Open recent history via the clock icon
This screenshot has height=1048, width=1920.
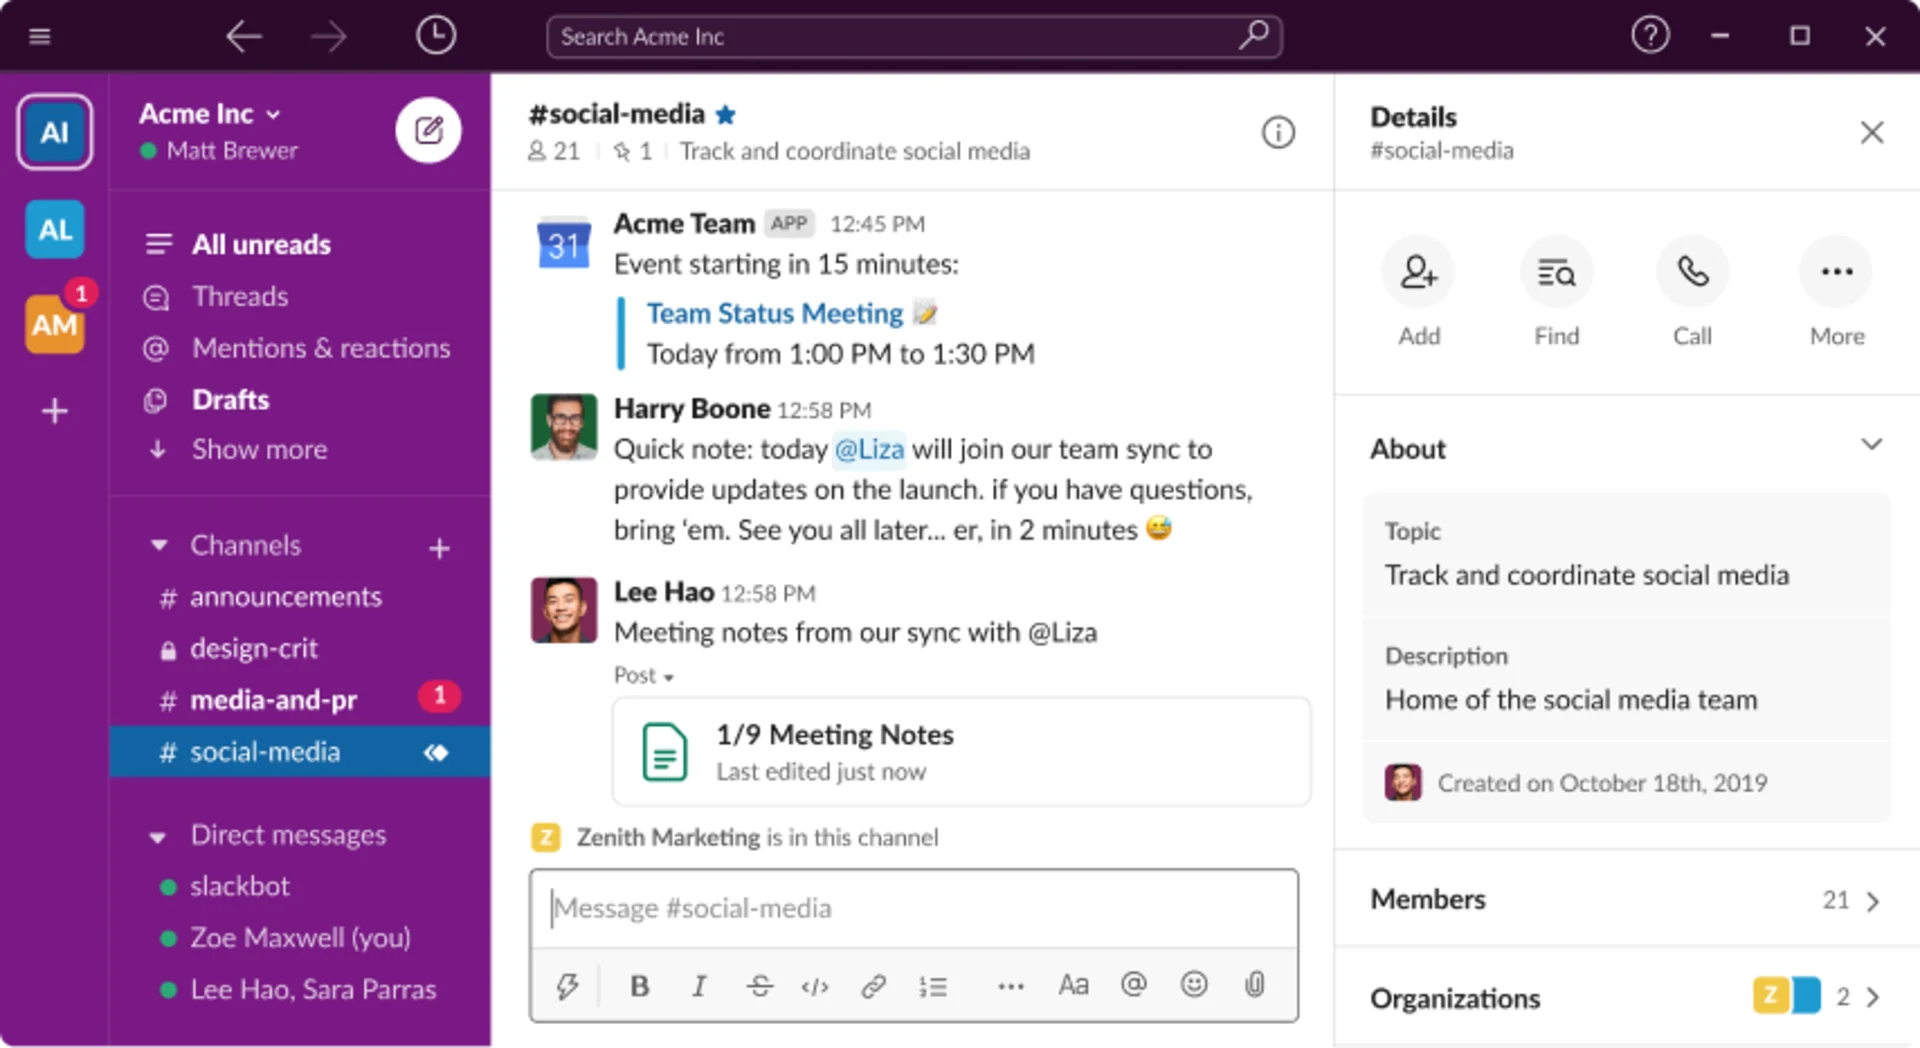pos(434,35)
